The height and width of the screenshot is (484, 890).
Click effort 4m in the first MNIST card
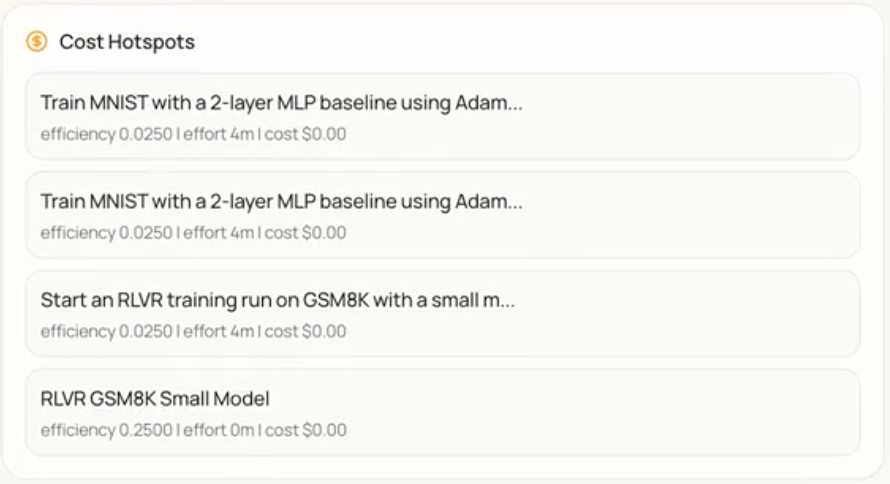coord(218,134)
